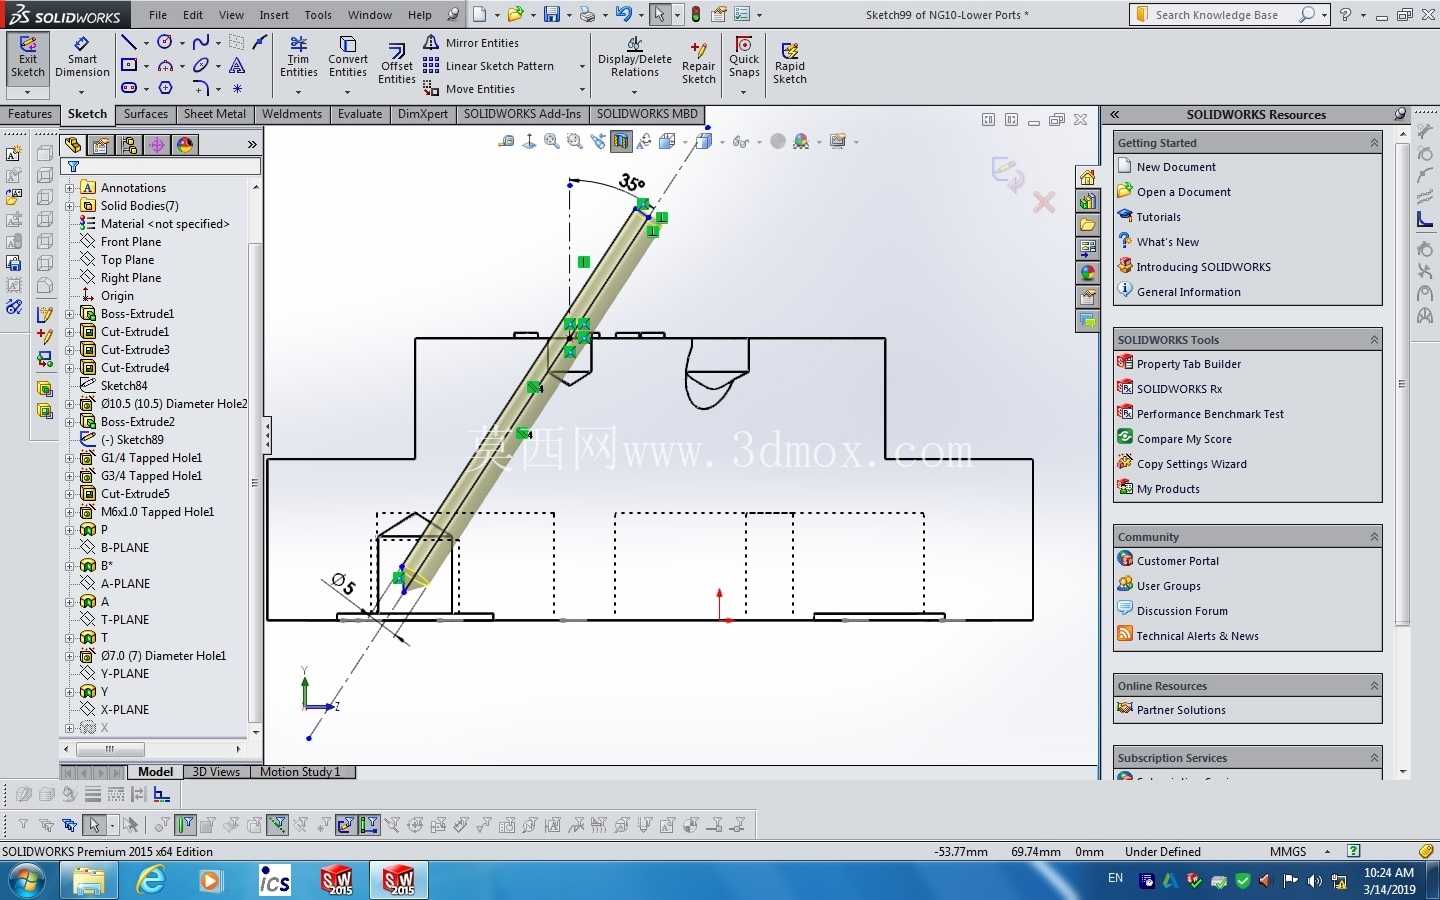Open the Partner Solutions link
Viewport: 1440px width, 900px height.
(1181, 710)
